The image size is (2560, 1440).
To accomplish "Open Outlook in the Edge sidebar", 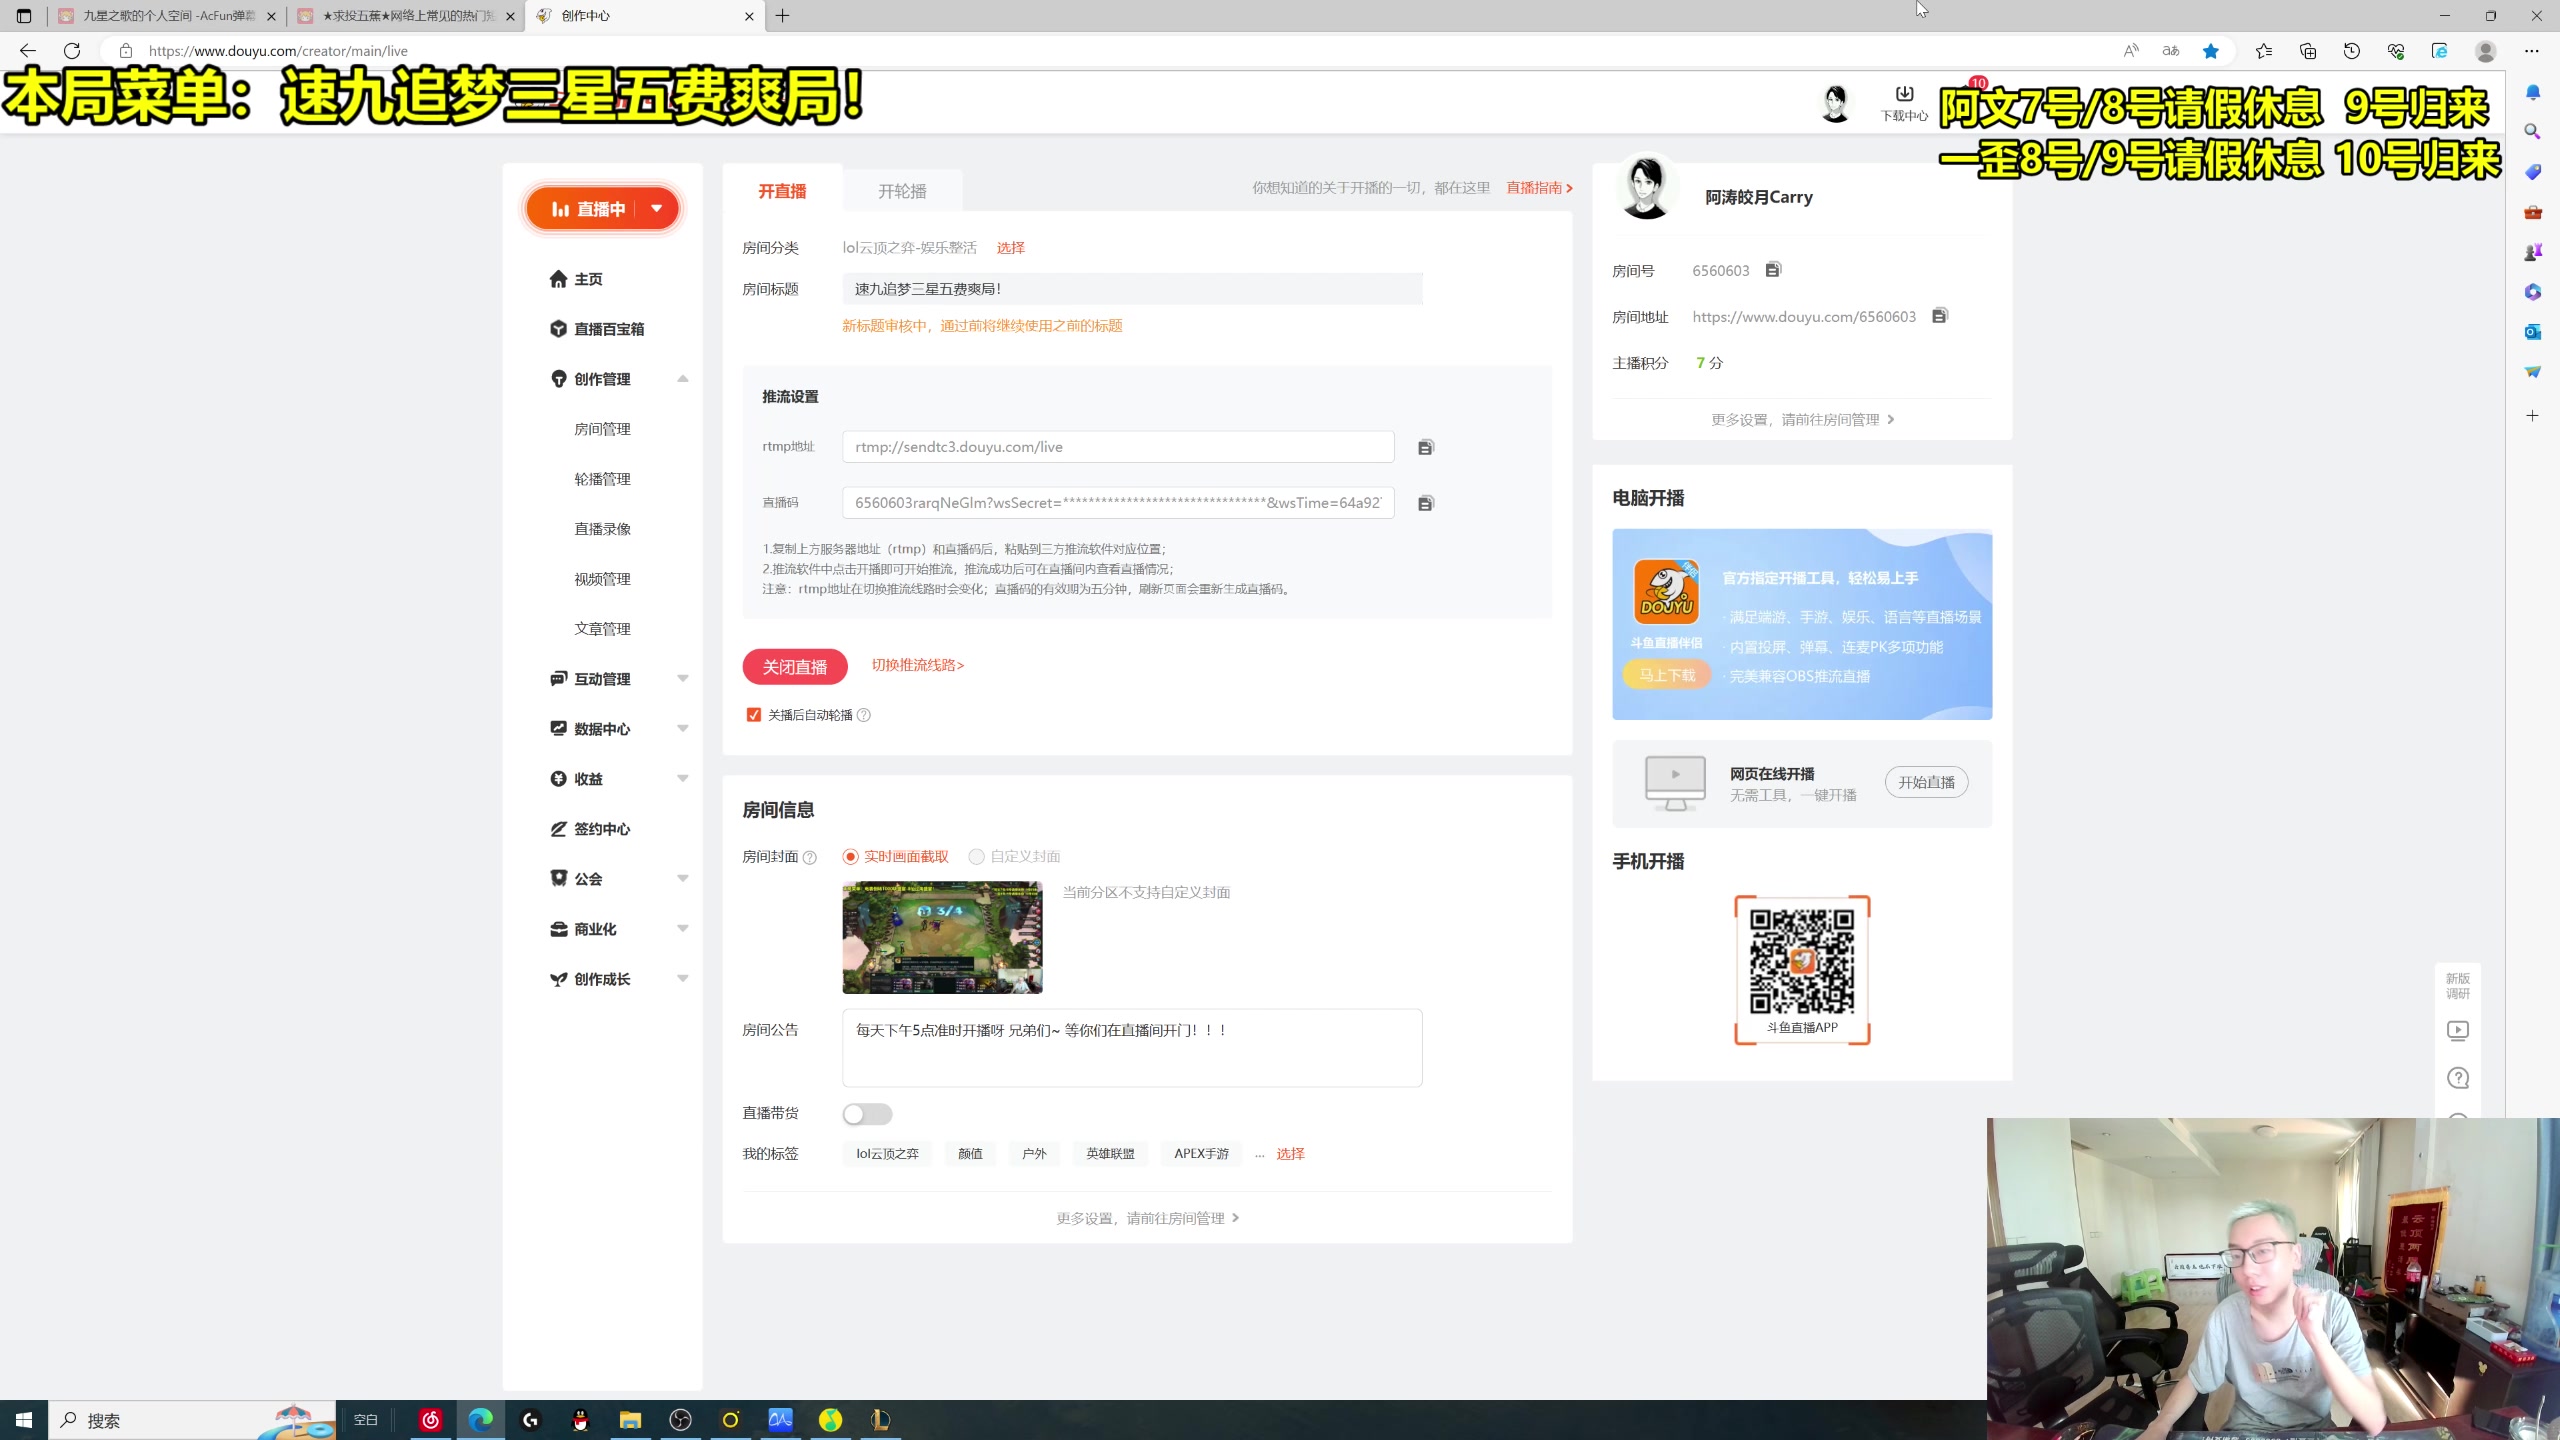I will pyautogui.click(x=2532, y=331).
